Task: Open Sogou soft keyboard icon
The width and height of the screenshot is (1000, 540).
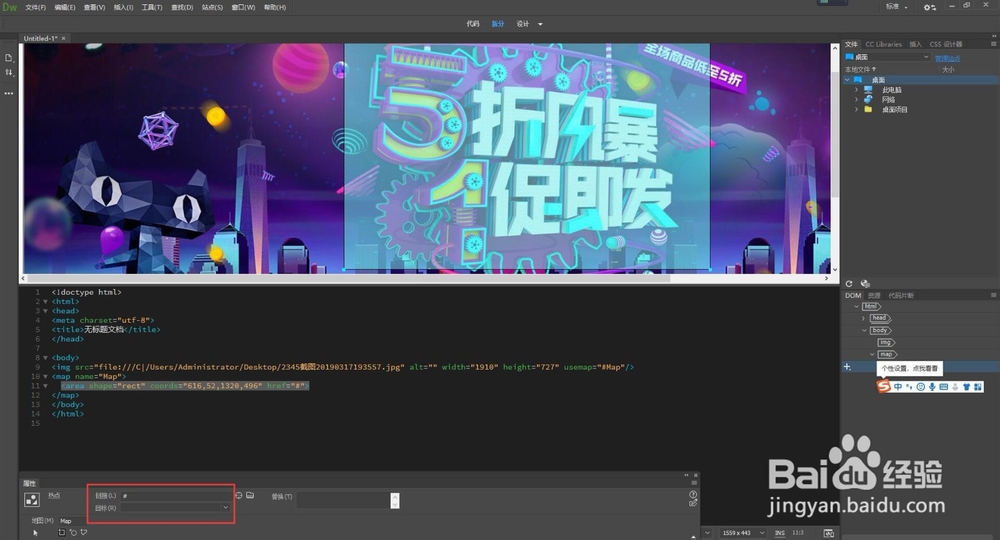Action: click(x=943, y=387)
